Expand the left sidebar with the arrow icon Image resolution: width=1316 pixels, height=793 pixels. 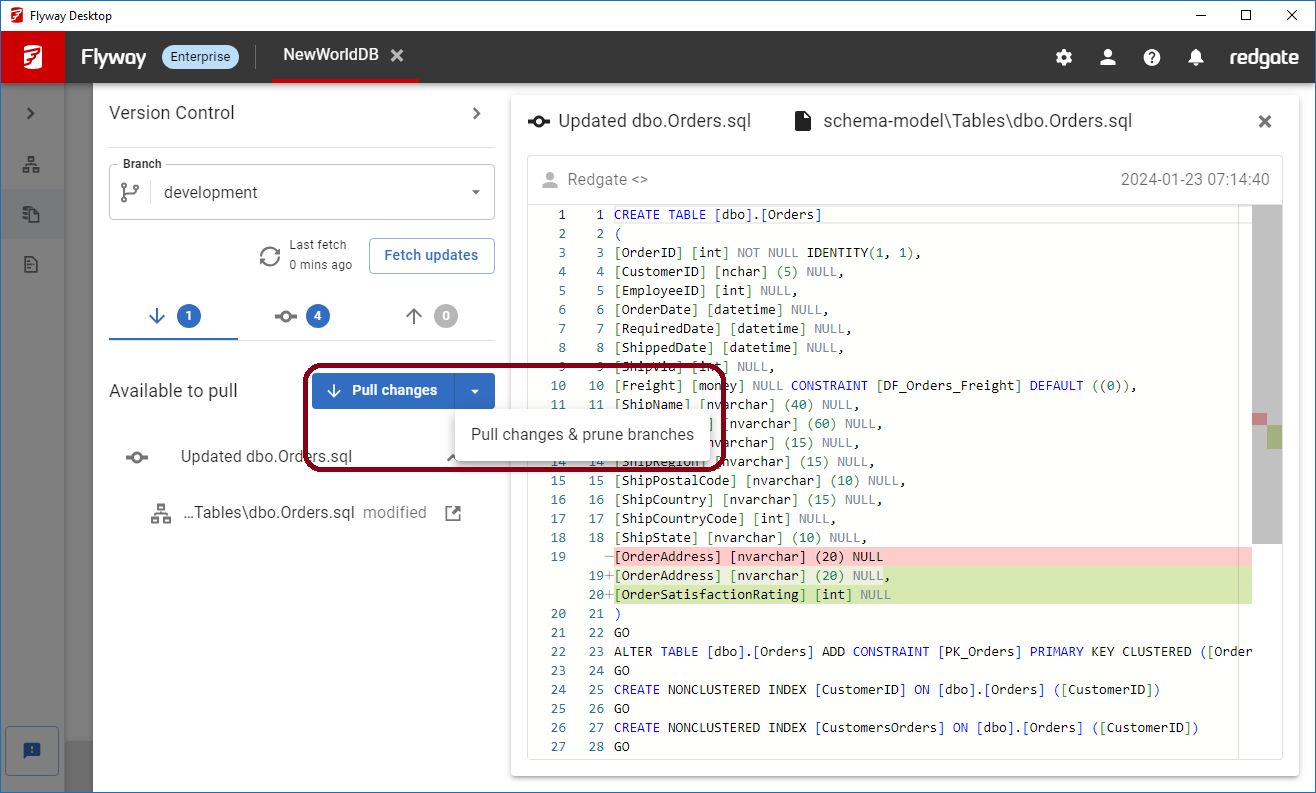pos(33,114)
